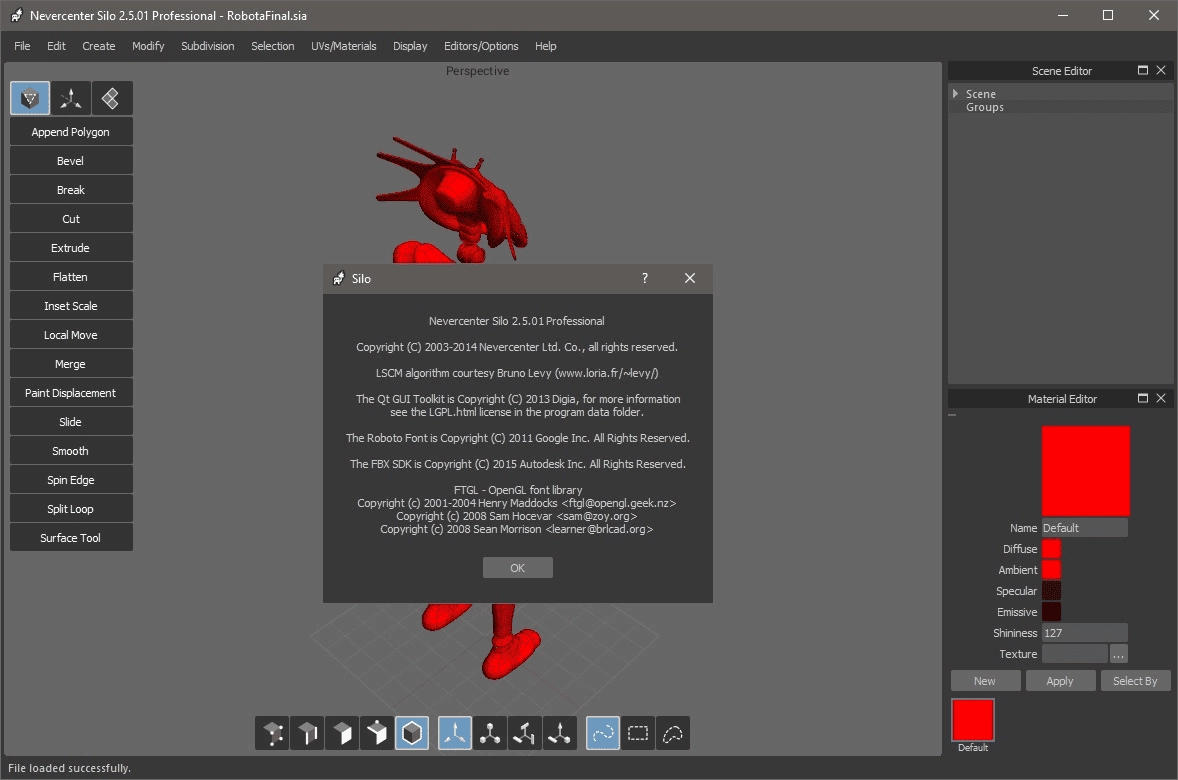Screen dimensions: 1178x780
Task: Browse for texture with the ... button
Action: pos(1119,654)
